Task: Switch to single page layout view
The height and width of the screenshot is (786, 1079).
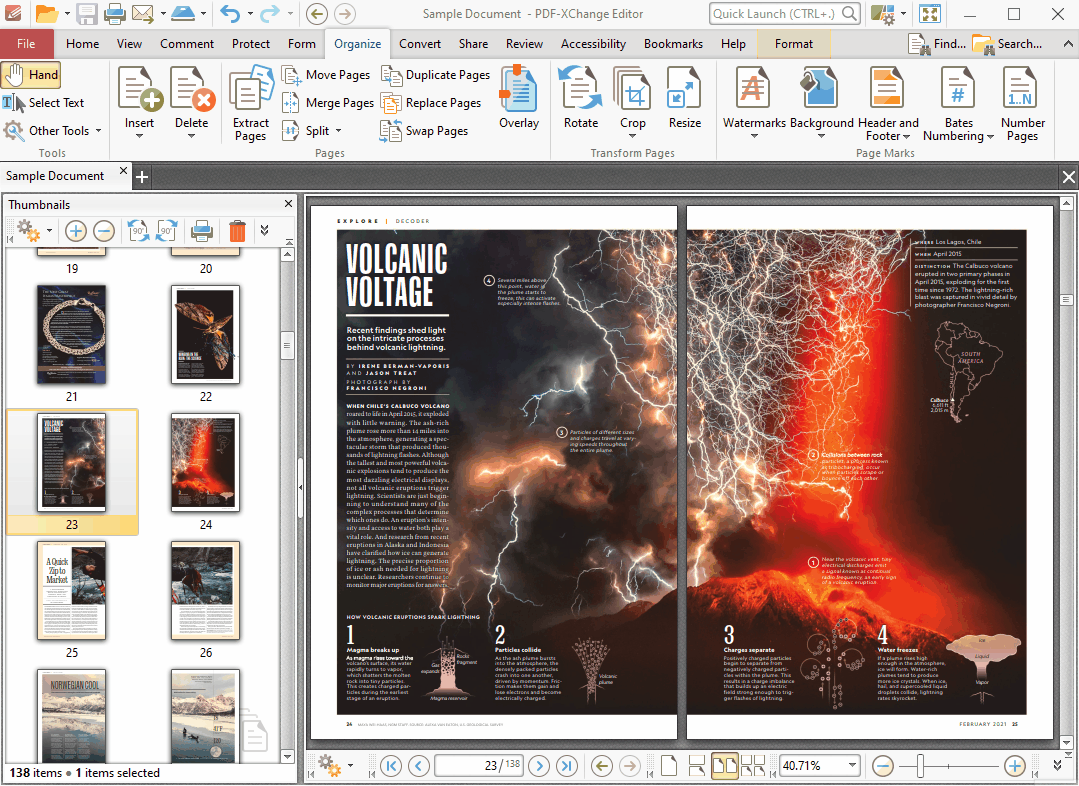Action: tap(669, 766)
